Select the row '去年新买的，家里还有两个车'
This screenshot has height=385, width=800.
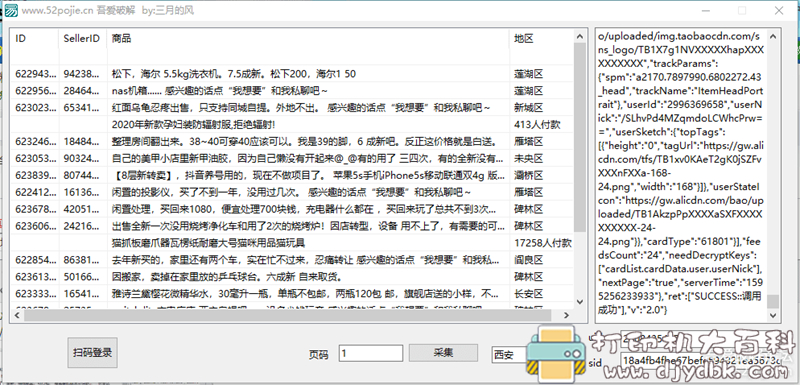[292, 259]
